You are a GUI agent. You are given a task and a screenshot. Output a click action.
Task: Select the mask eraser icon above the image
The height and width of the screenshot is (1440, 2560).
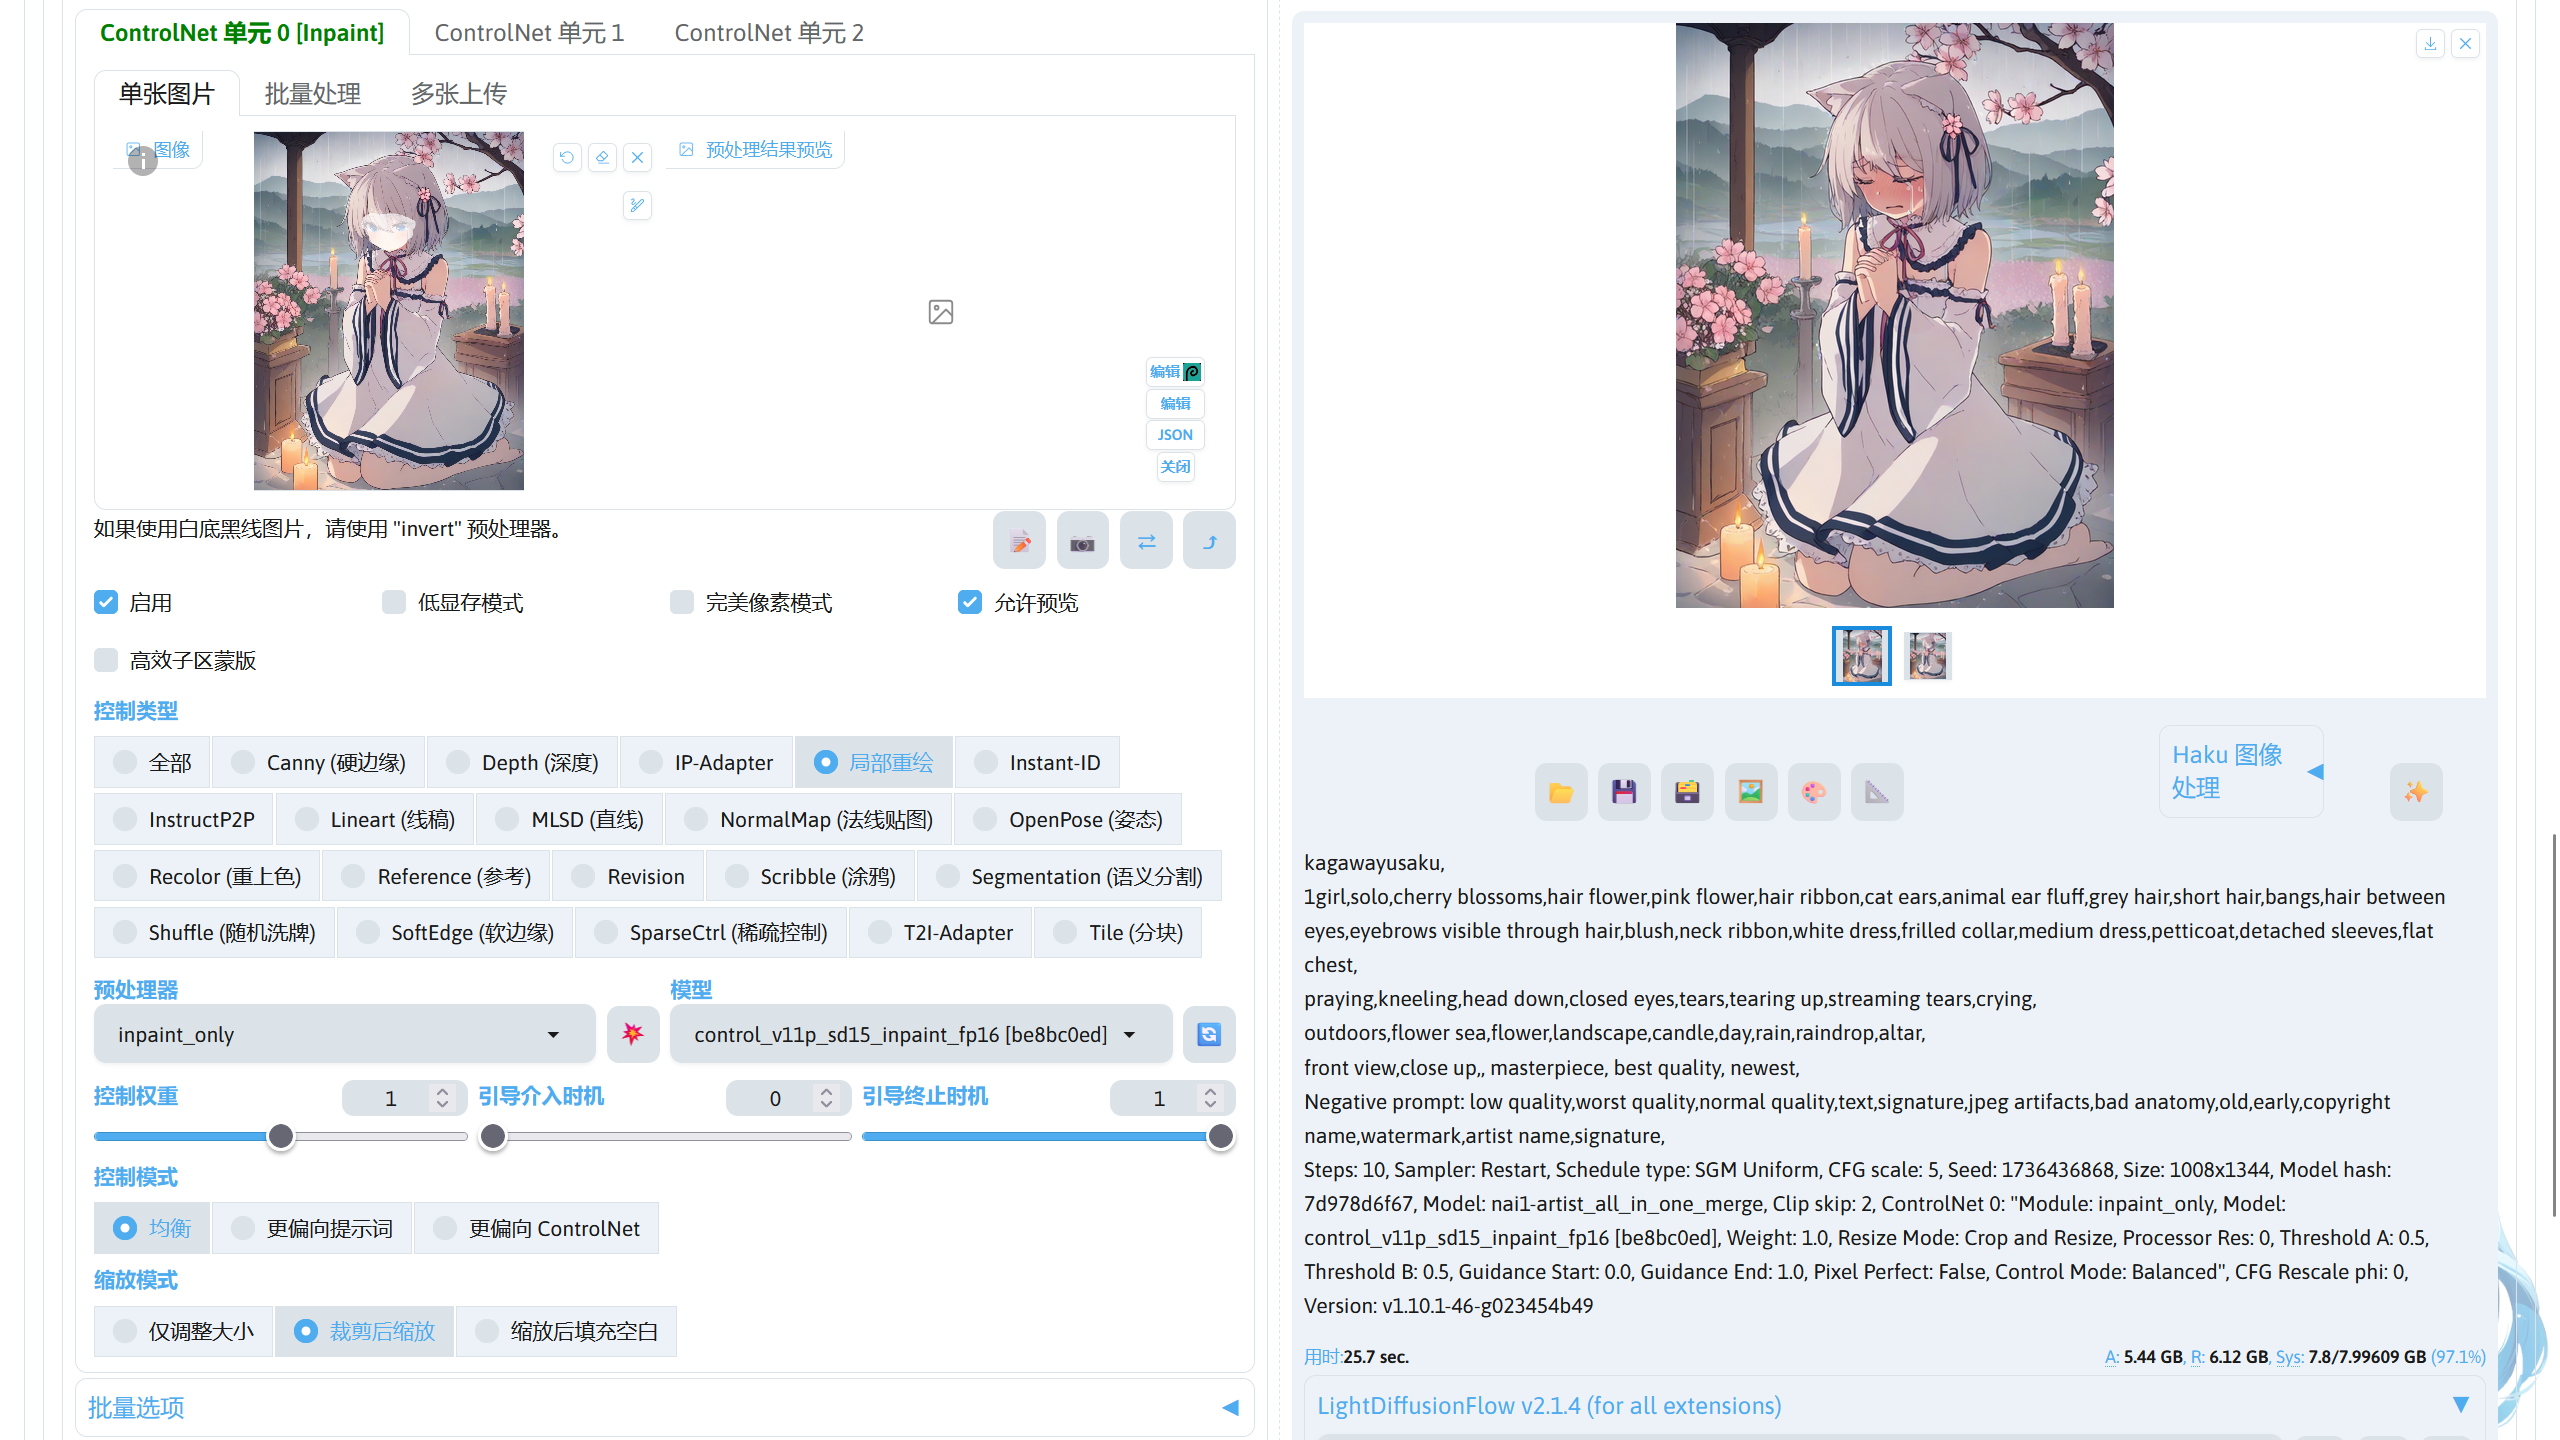(x=602, y=157)
